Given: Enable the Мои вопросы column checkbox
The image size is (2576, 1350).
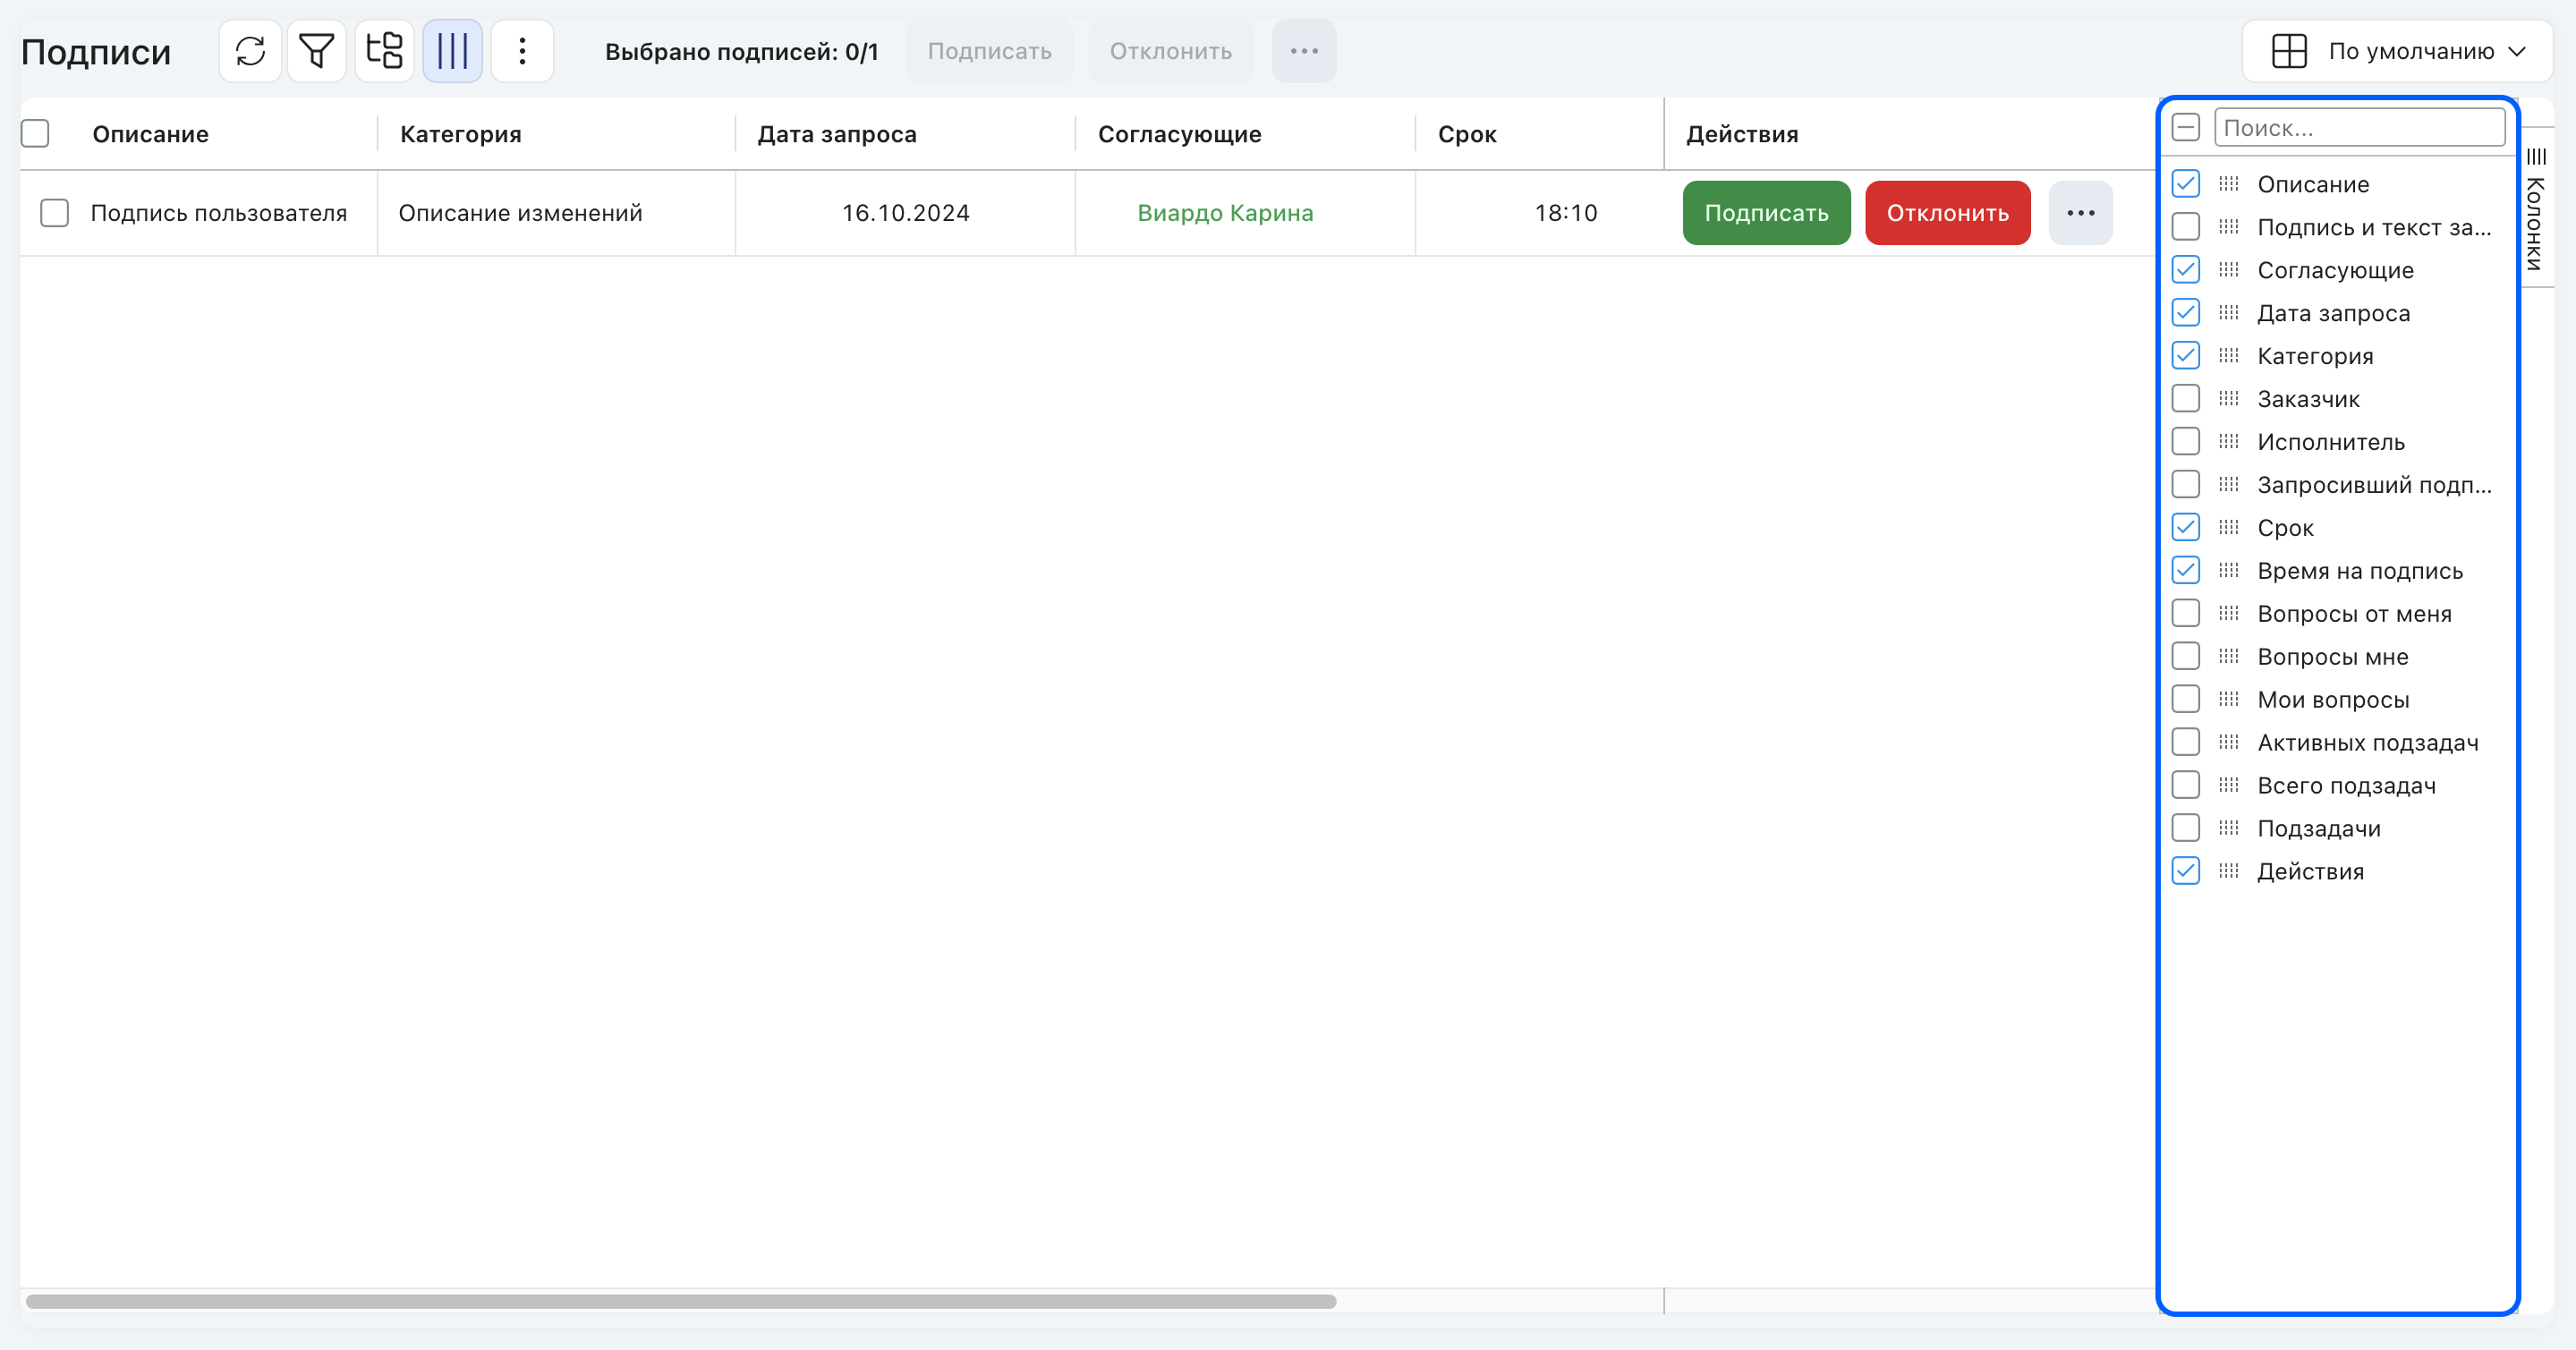Looking at the screenshot, I should pos(2186,700).
